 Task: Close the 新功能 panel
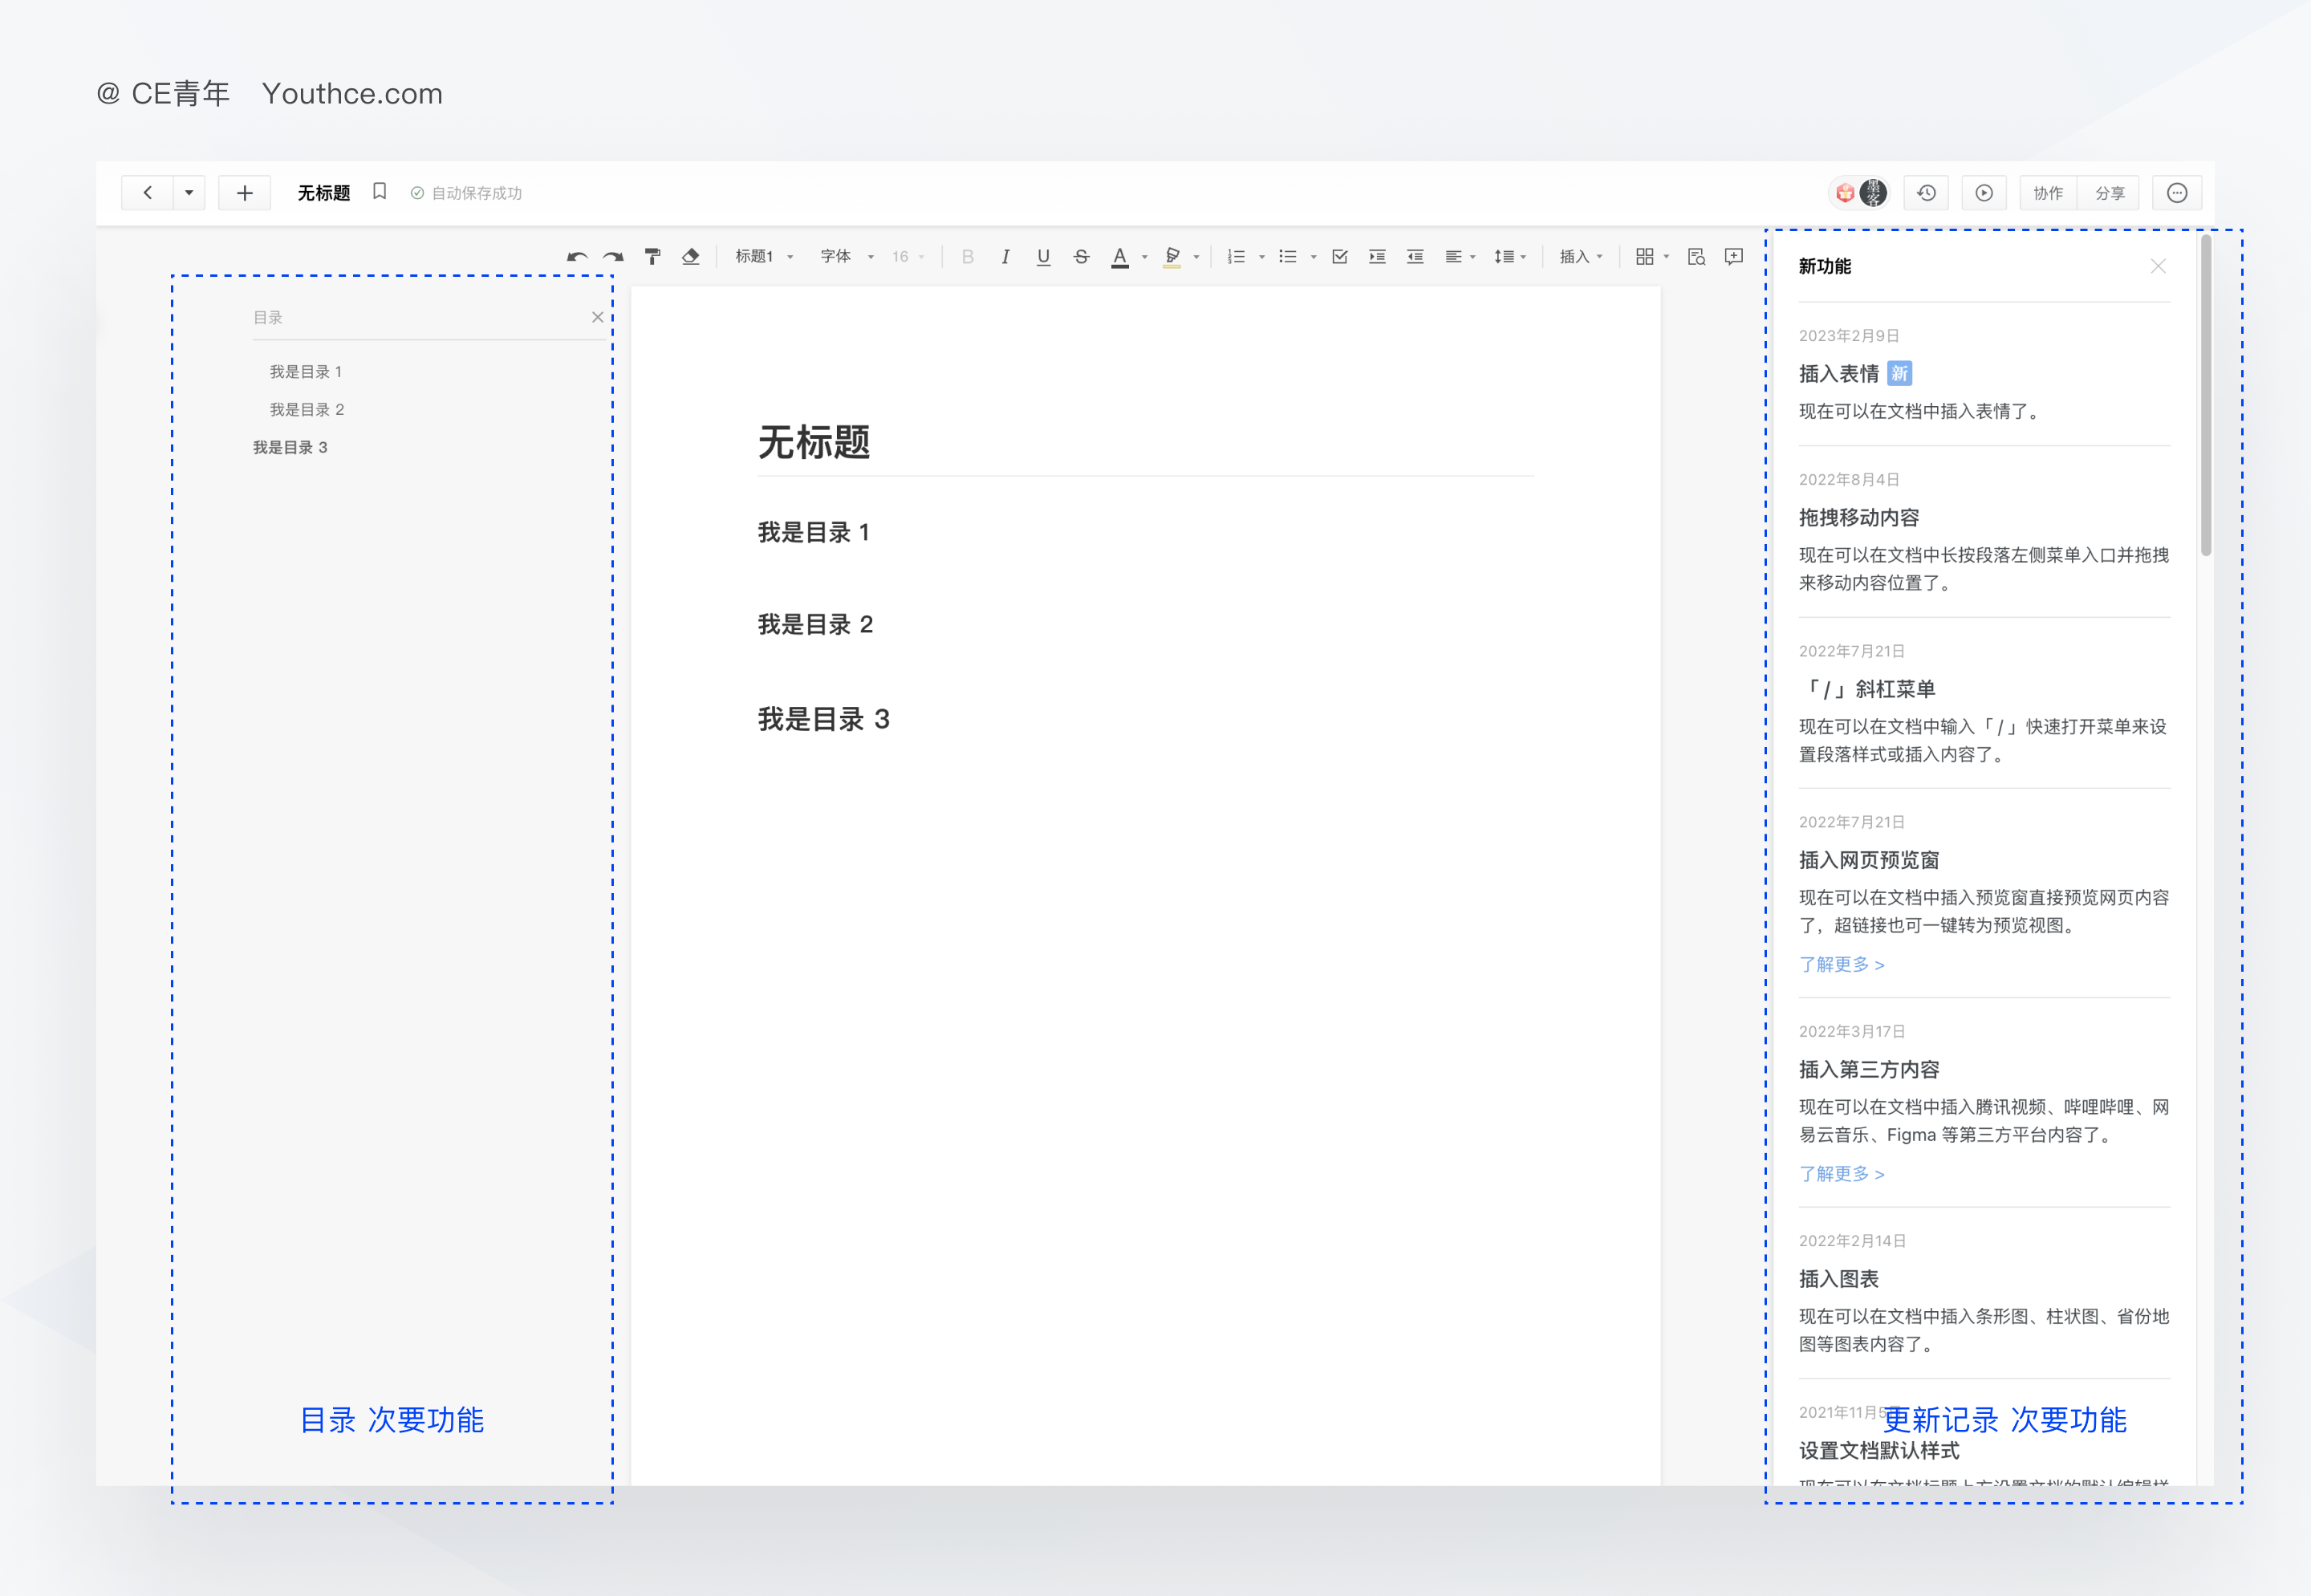pos(2158,266)
